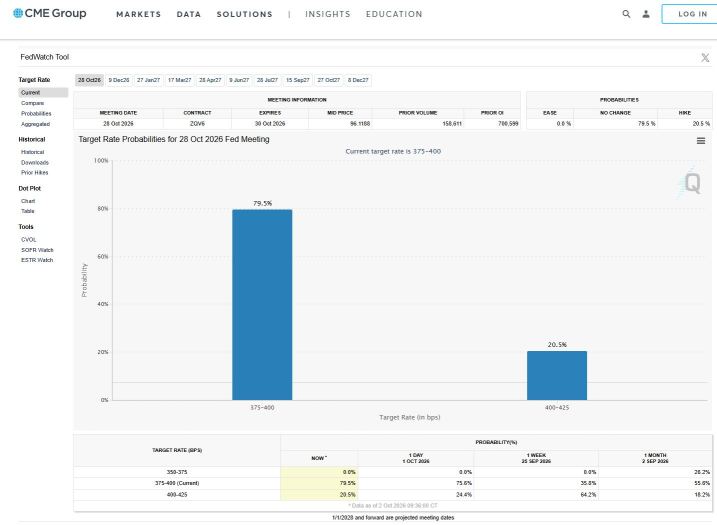
Task: Click the 375-400 (Current) table row label
Action: click(x=177, y=483)
